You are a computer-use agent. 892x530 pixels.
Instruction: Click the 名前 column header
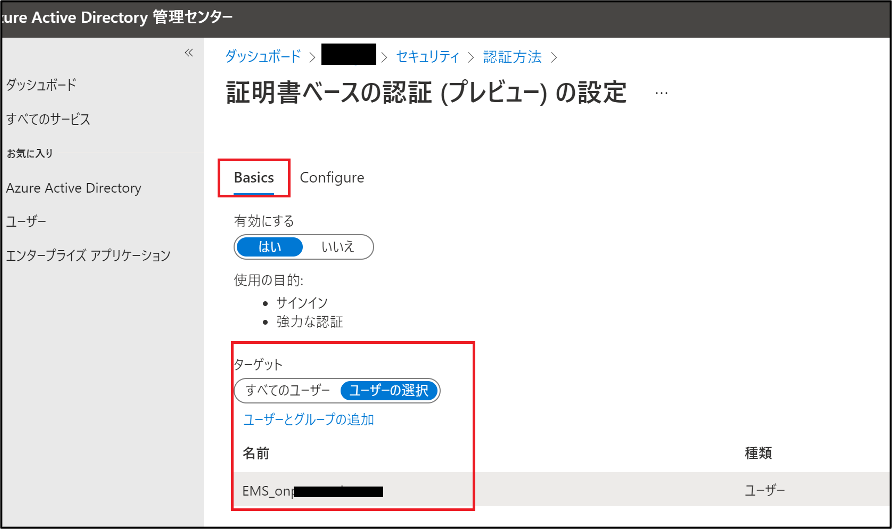[256, 453]
